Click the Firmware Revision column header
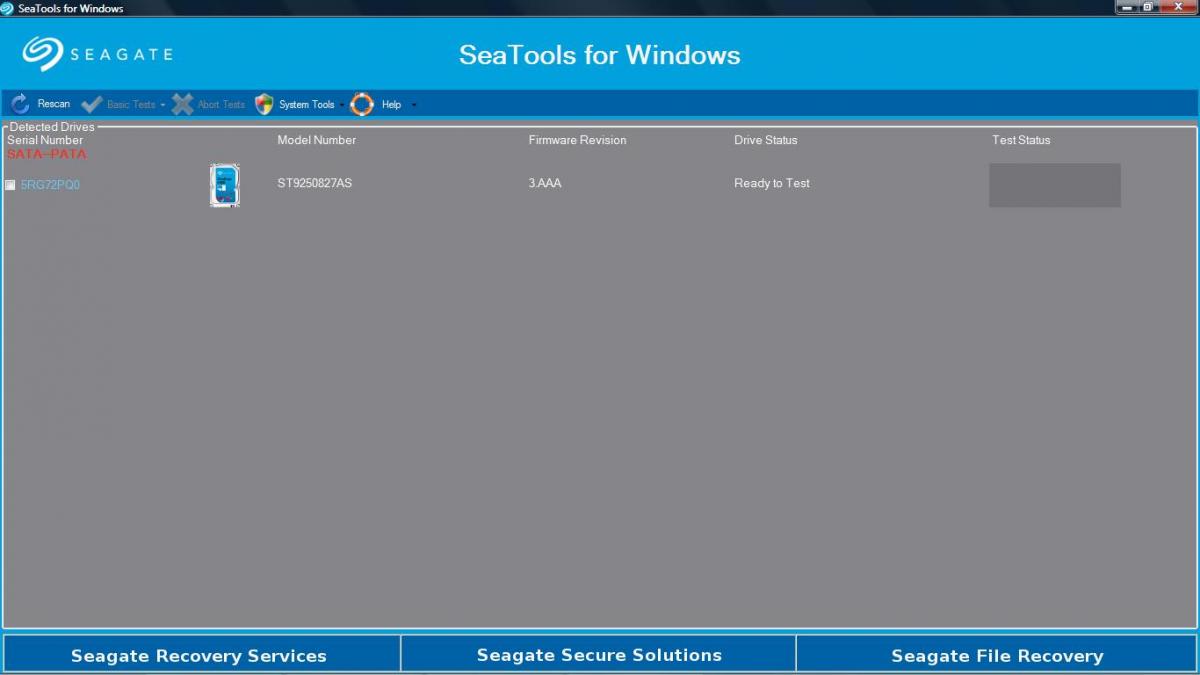1200x675 pixels. 577,140
